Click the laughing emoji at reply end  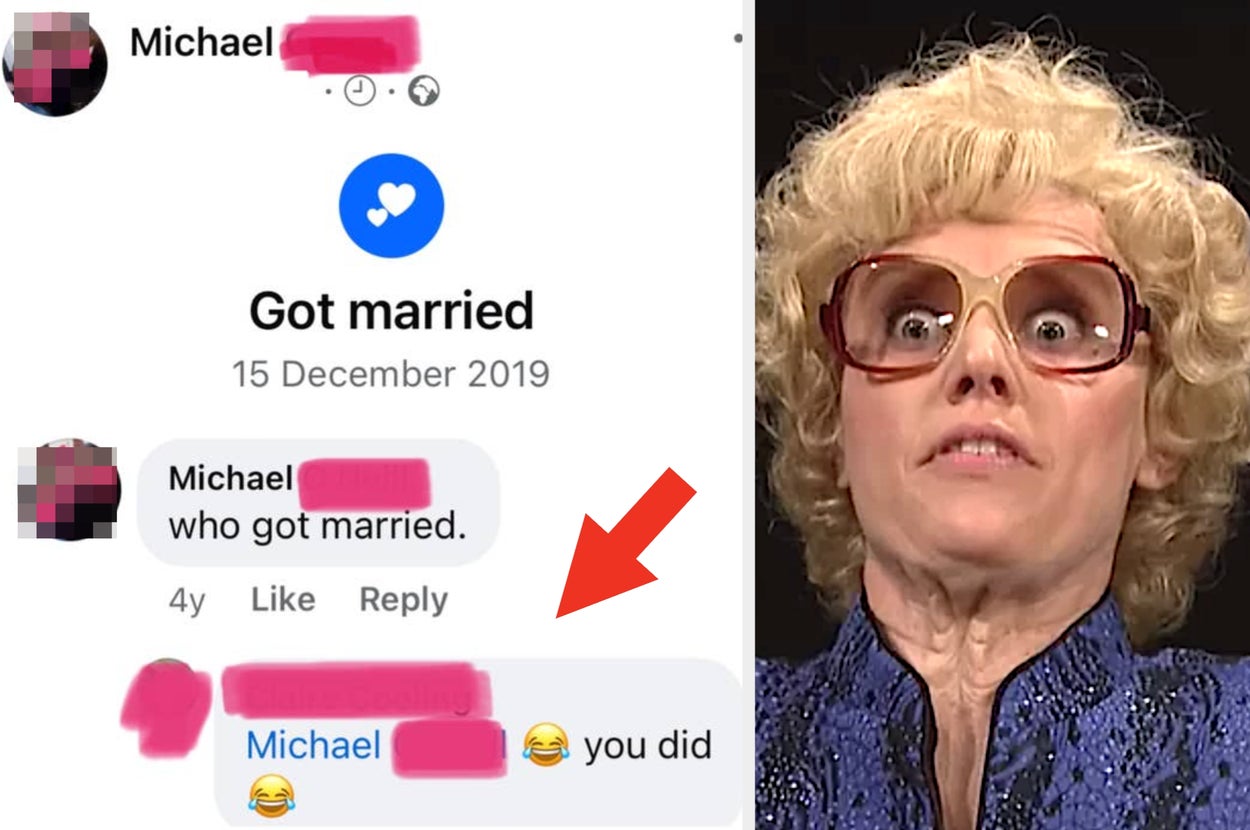[x=271, y=795]
